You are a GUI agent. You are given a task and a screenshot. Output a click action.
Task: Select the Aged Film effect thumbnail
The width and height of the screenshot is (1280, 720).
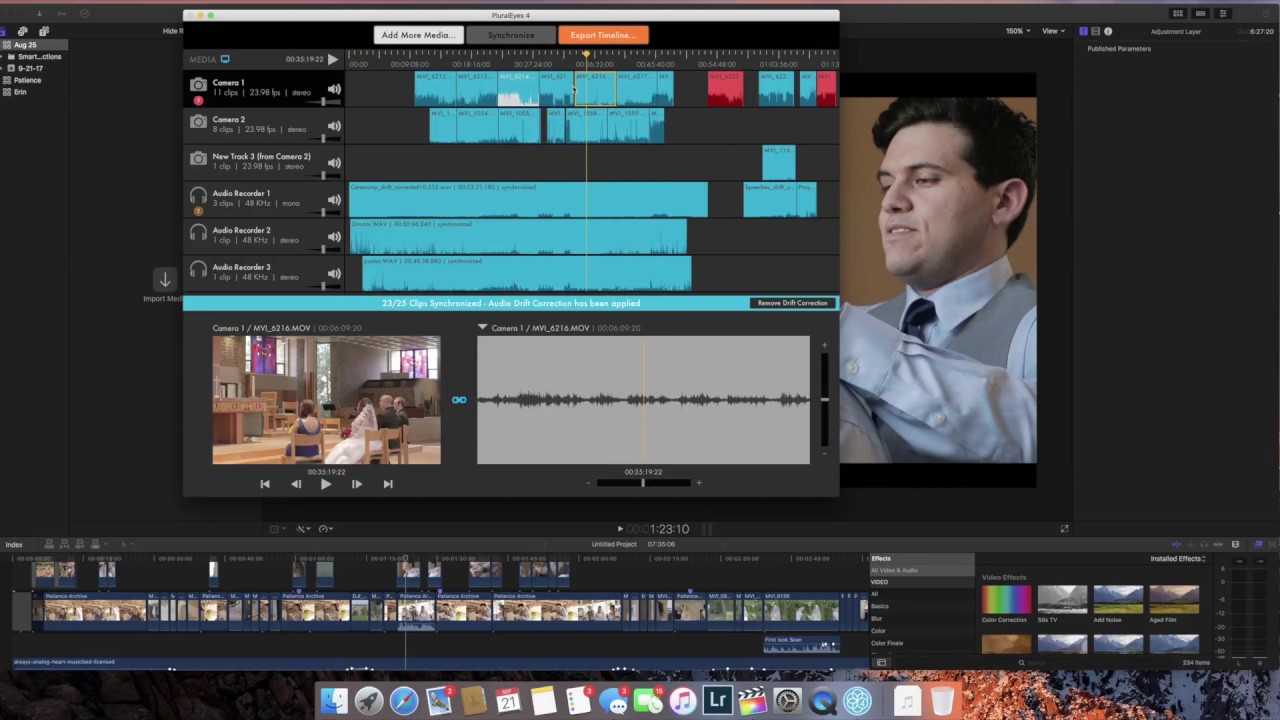point(1174,599)
